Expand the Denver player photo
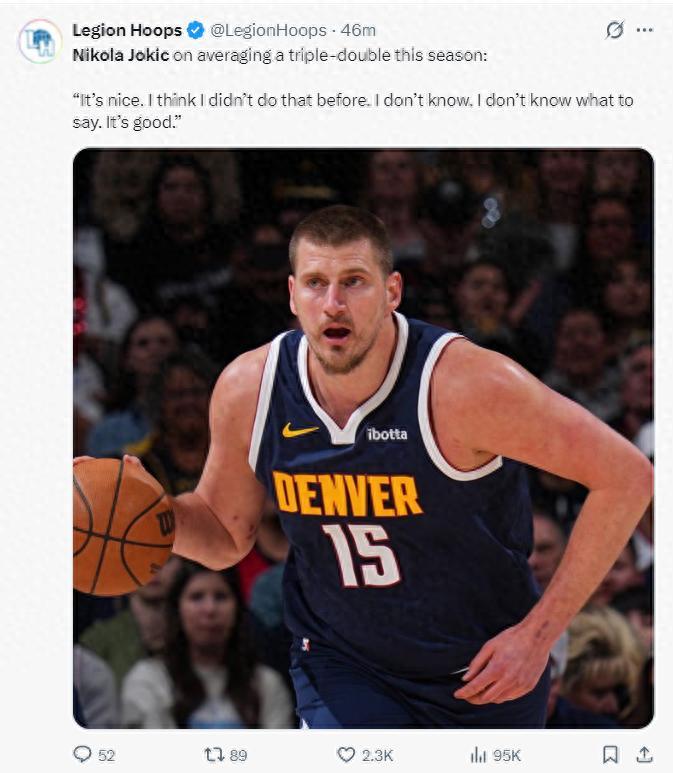This screenshot has width=673, height=773. [363, 438]
